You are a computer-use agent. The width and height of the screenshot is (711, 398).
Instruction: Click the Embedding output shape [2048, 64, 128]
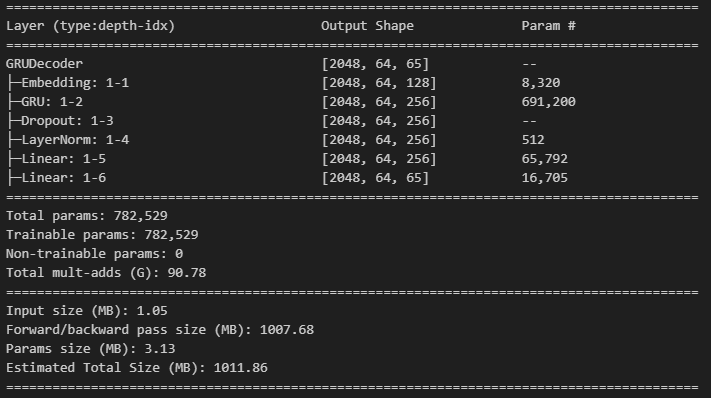click(379, 83)
